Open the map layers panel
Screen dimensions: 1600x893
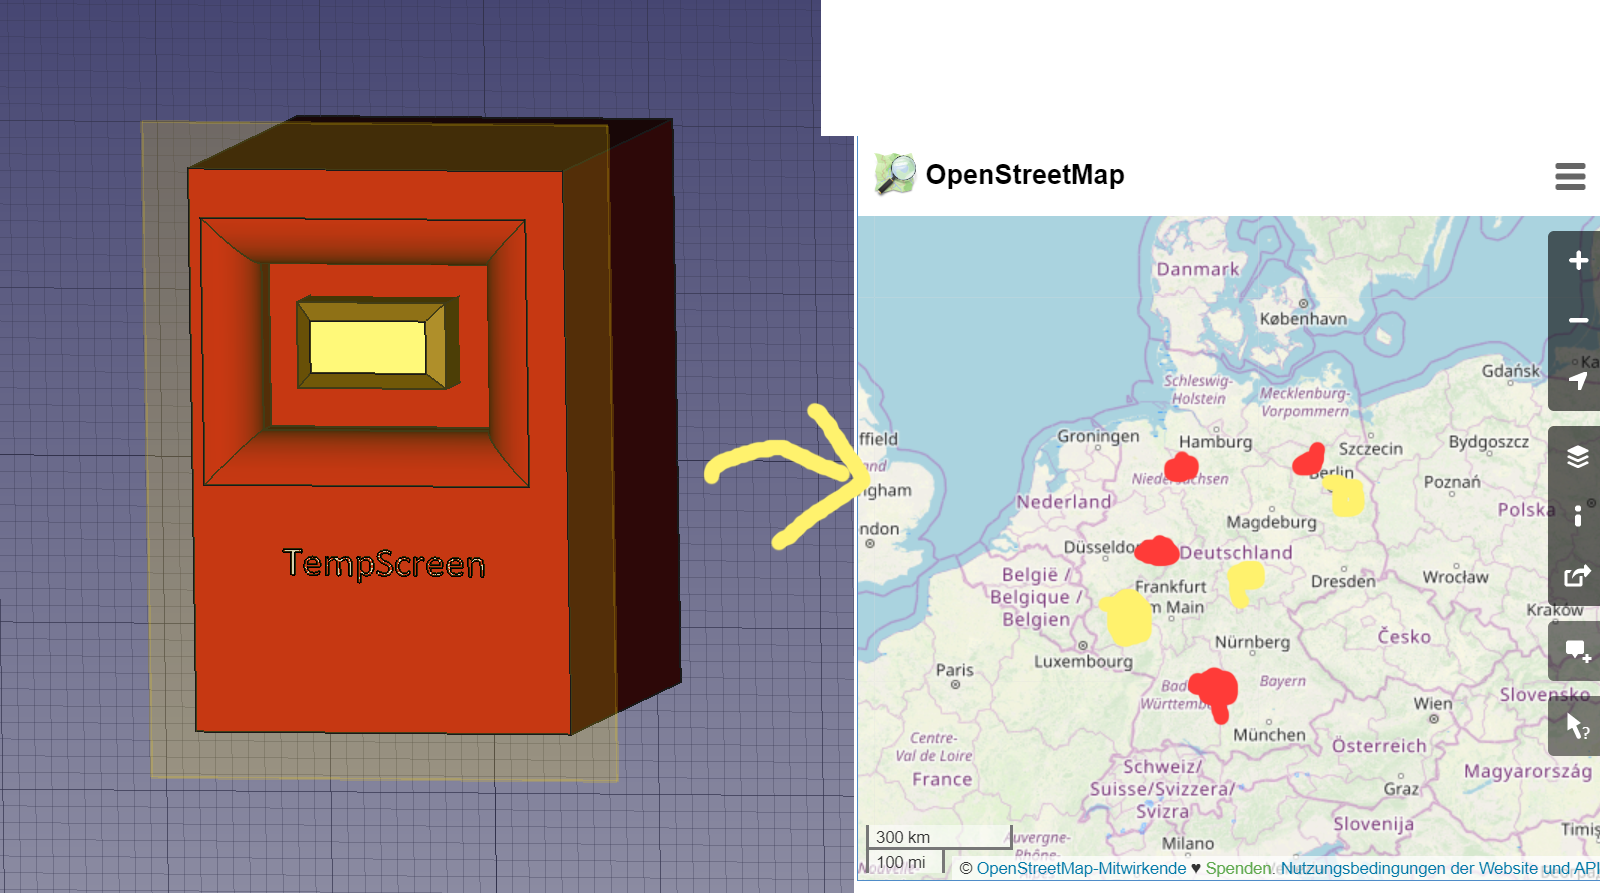1578,457
